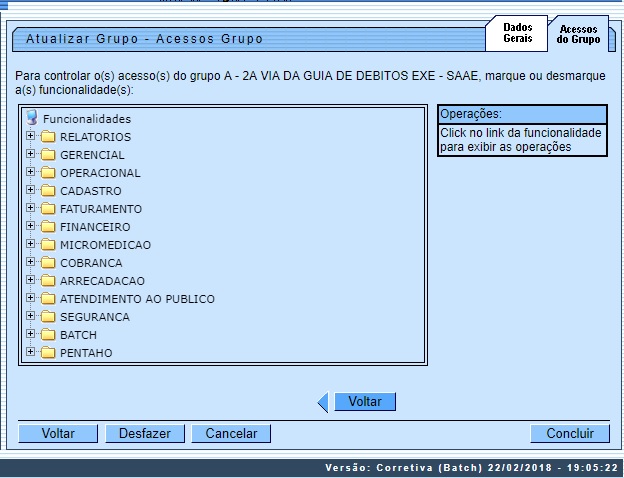Image resolution: width=624 pixels, height=478 pixels.
Task: Click the CADASTRO folder icon
Action: [48, 191]
